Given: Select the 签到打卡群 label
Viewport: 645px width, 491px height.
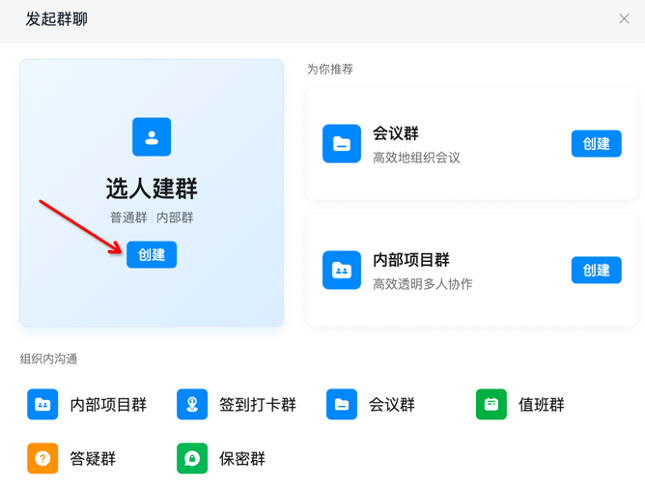Looking at the screenshot, I should pos(258,405).
